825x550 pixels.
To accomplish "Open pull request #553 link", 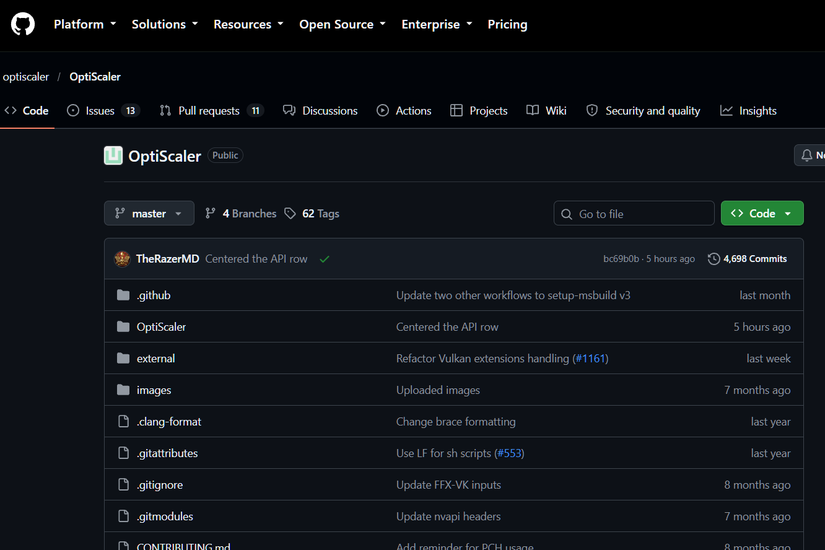I will click(x=509, y=453).
